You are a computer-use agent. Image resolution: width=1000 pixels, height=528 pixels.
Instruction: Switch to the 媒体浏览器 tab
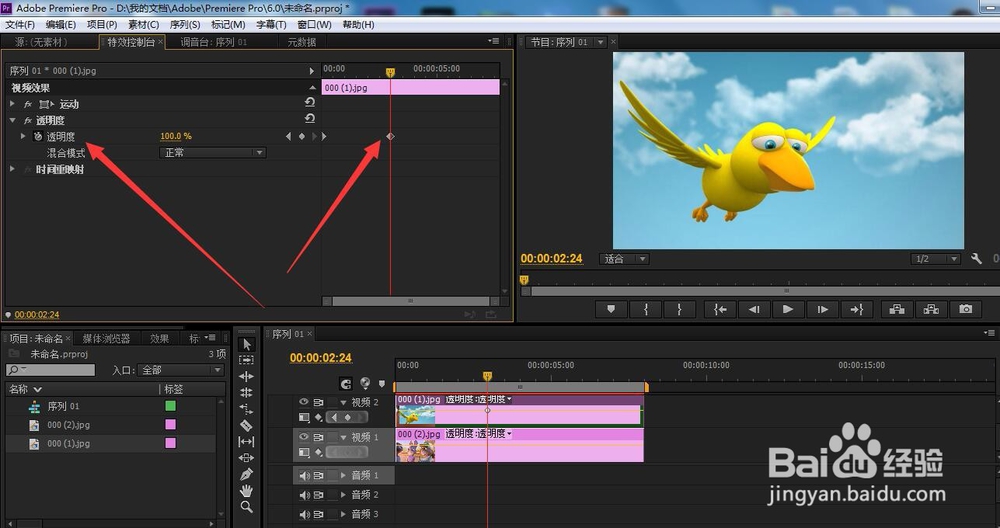pos(106,339)
